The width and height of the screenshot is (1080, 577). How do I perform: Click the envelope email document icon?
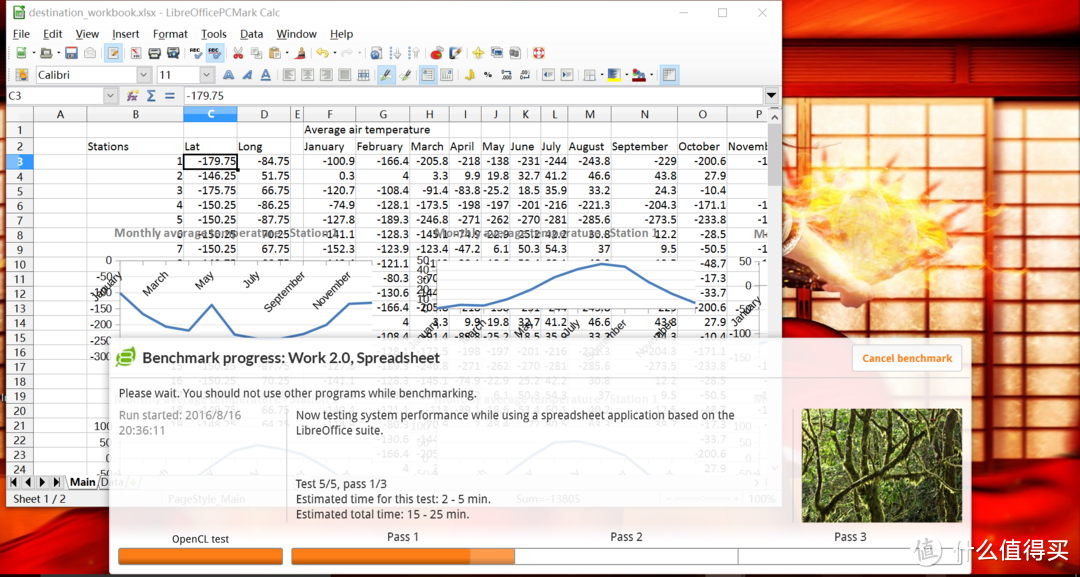point(90,53)
